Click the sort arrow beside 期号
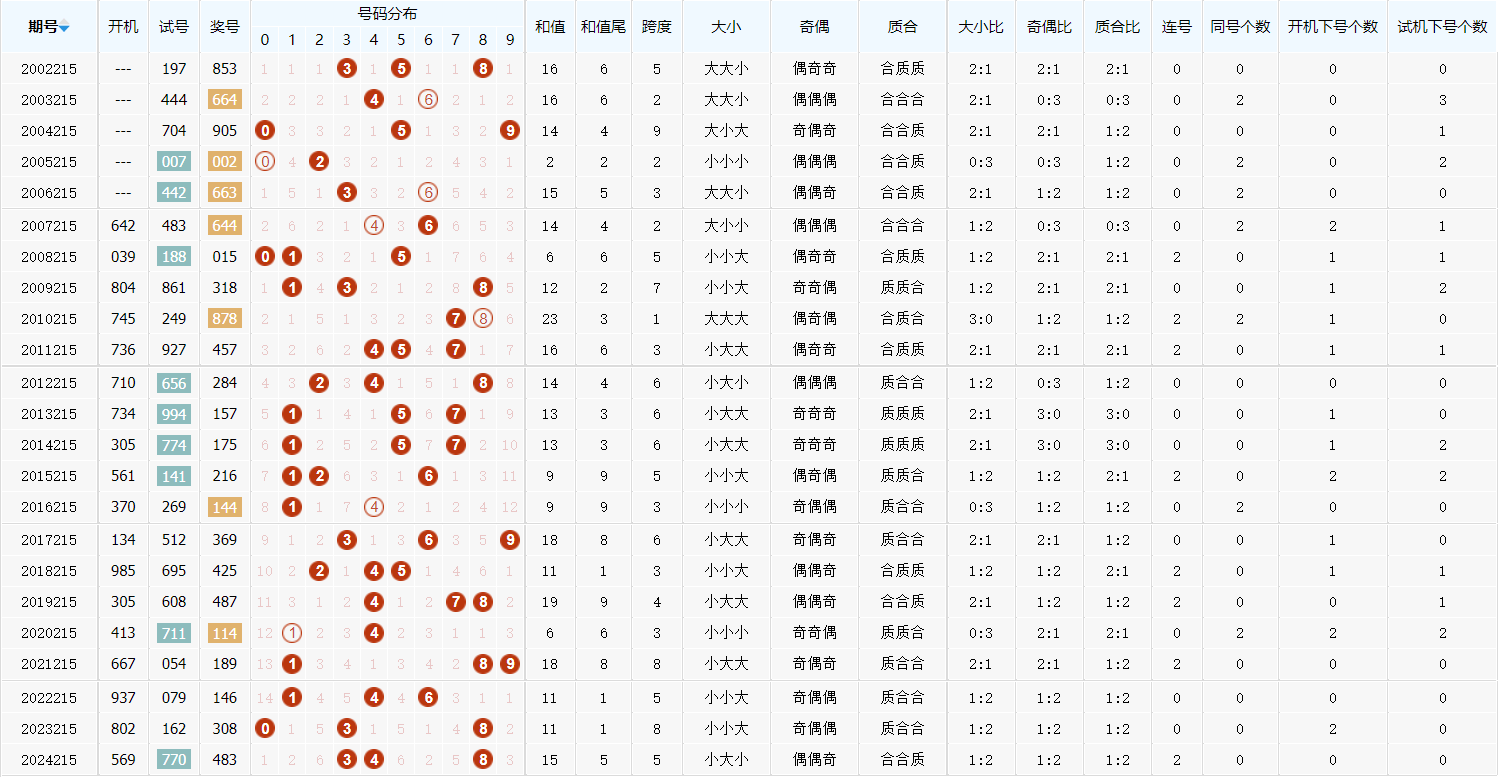 (64, 28)
